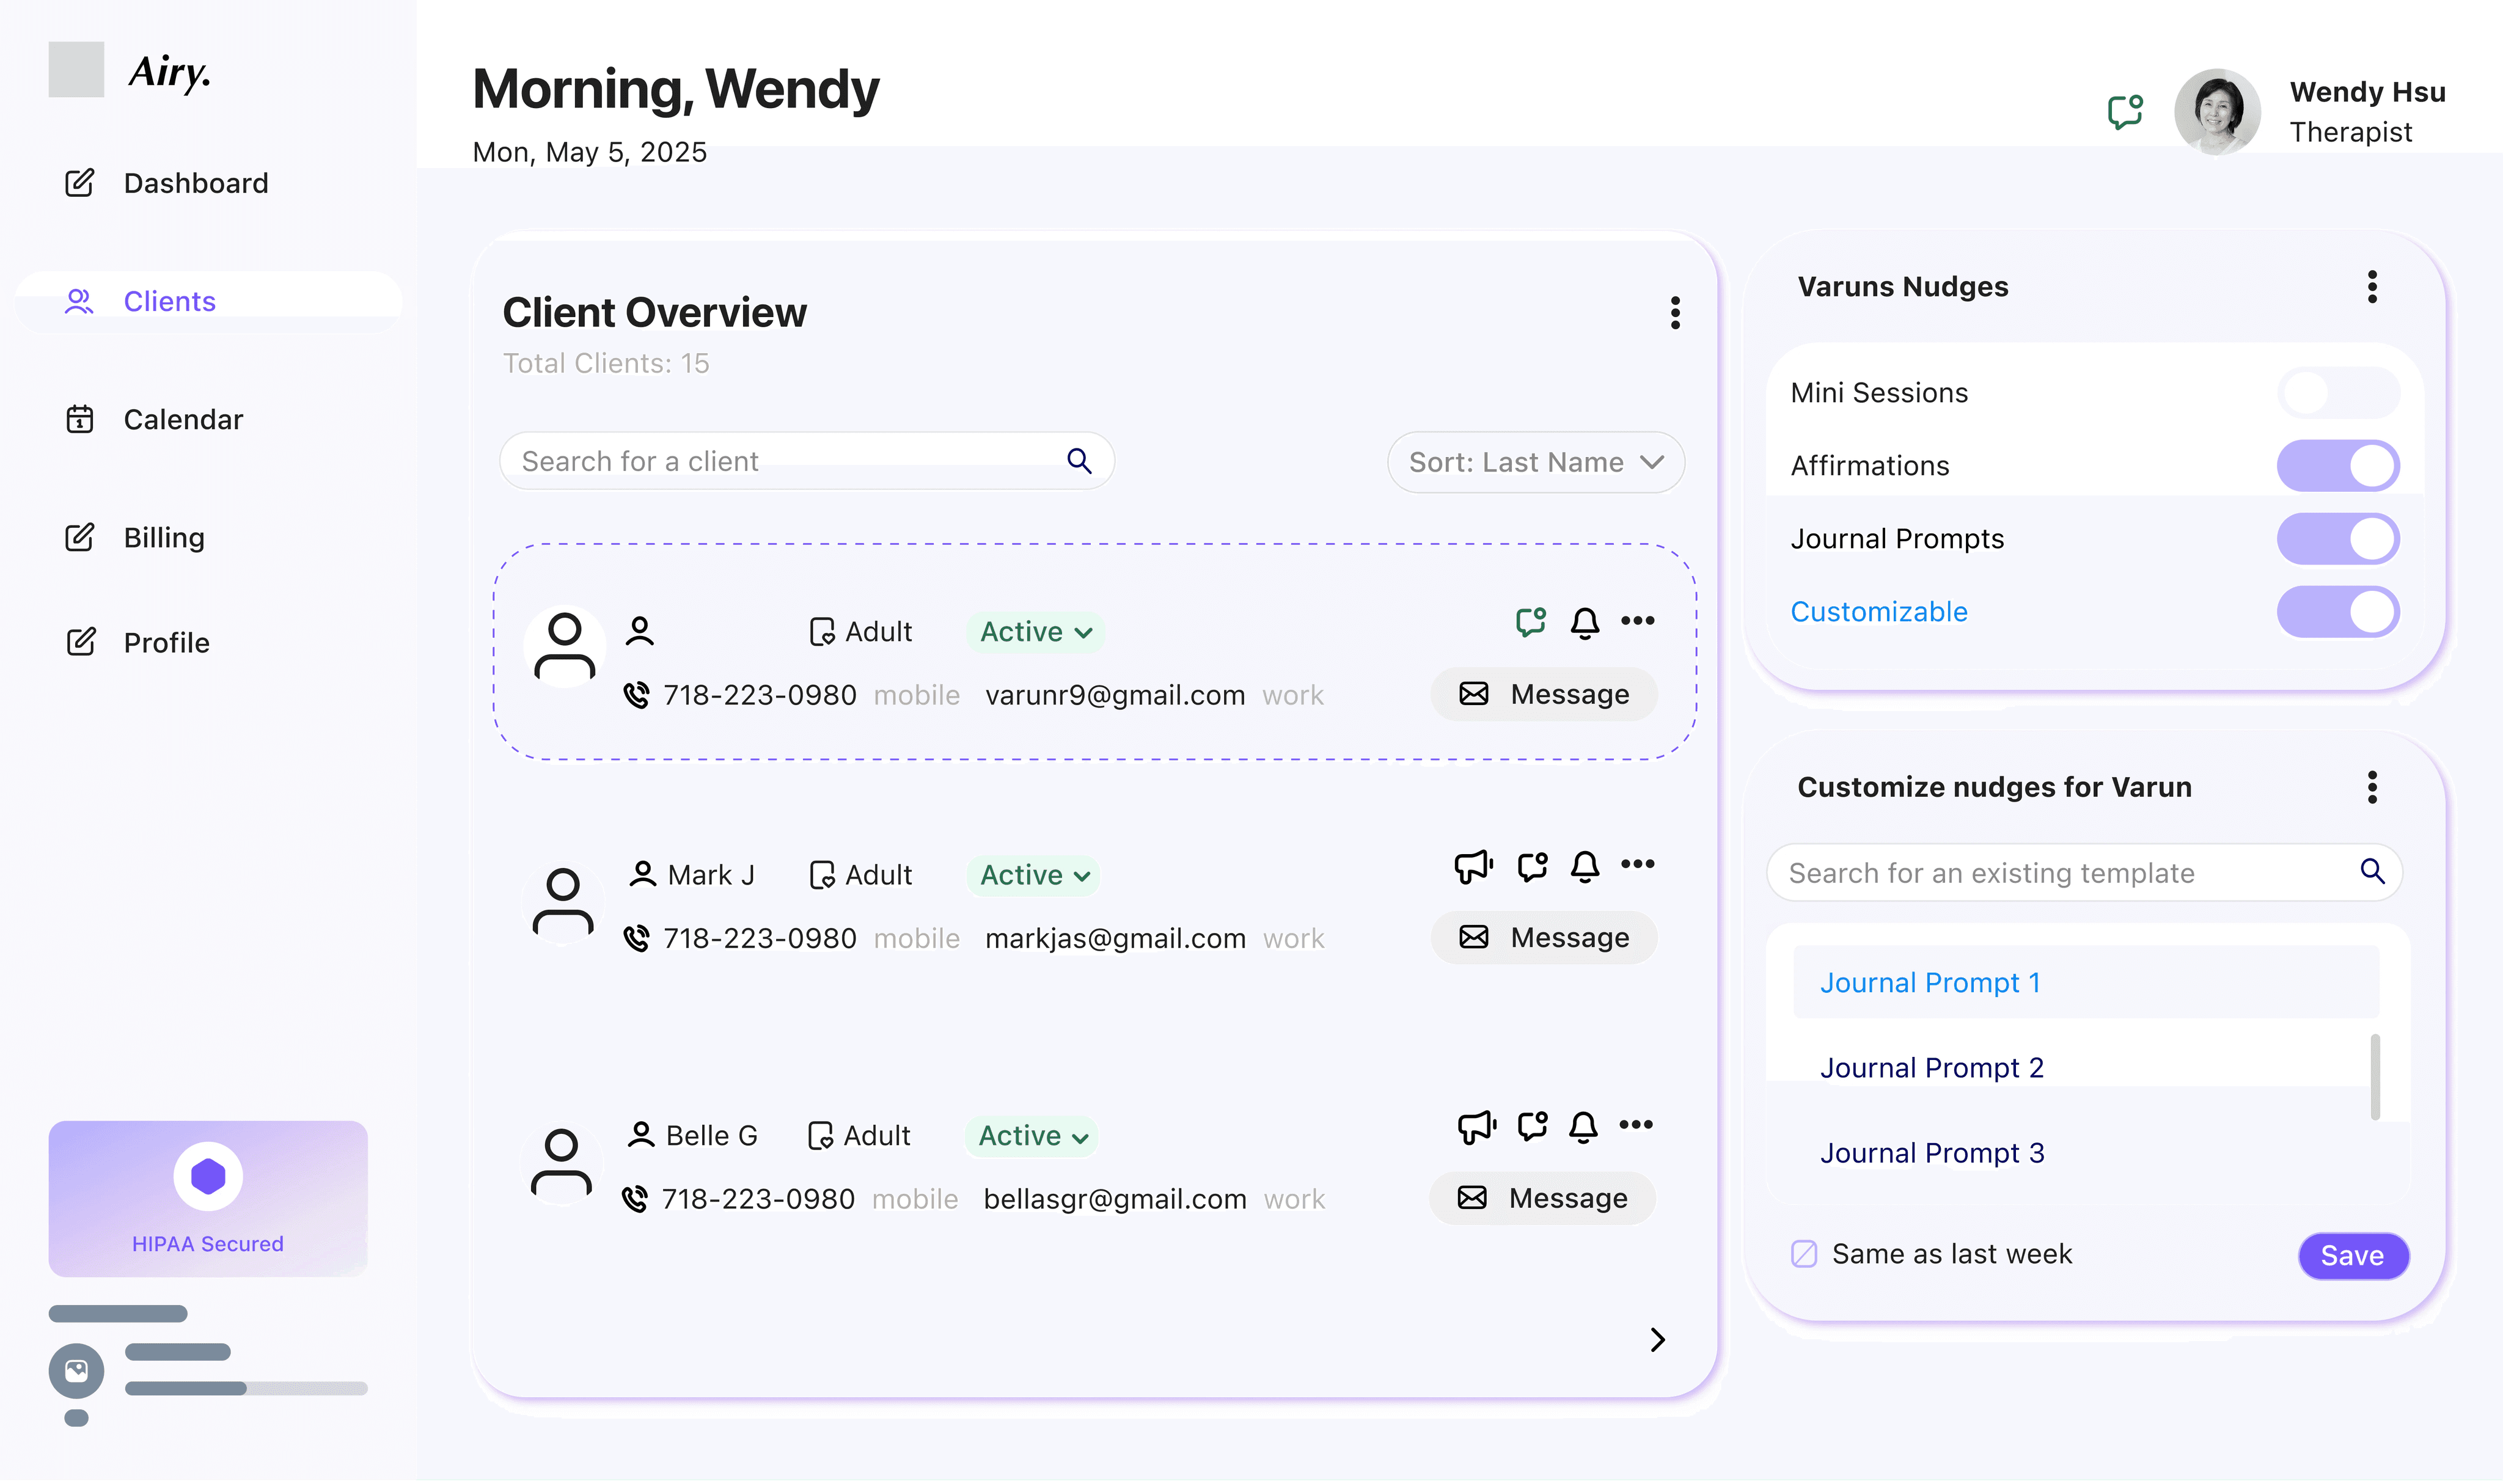
Task: Click green chat icon on Varun's row
Action: (1531, 622)
